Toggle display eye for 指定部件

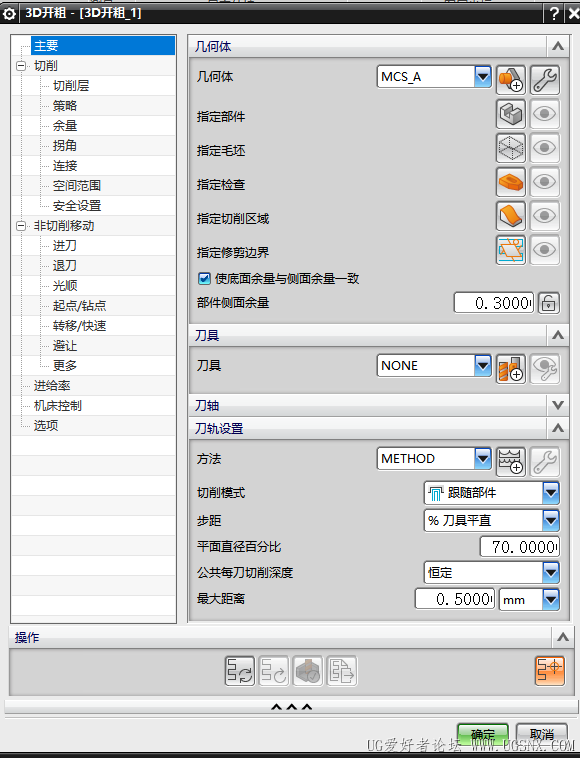click(545, 114)
